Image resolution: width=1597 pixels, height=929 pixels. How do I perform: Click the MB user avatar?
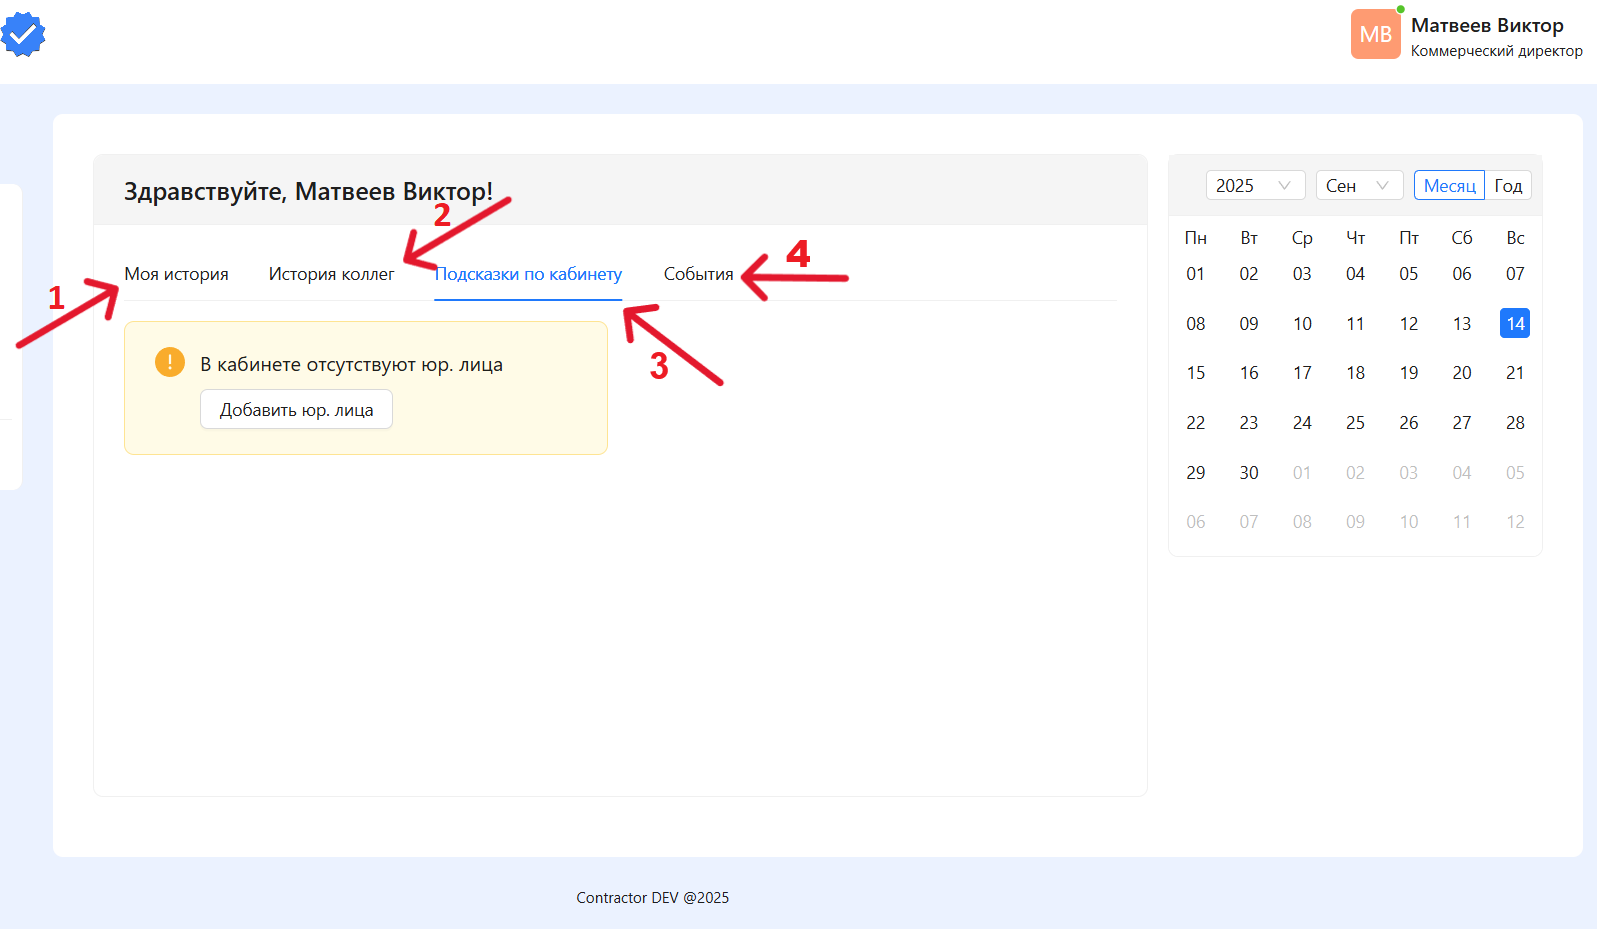(x=1375, y=35)
